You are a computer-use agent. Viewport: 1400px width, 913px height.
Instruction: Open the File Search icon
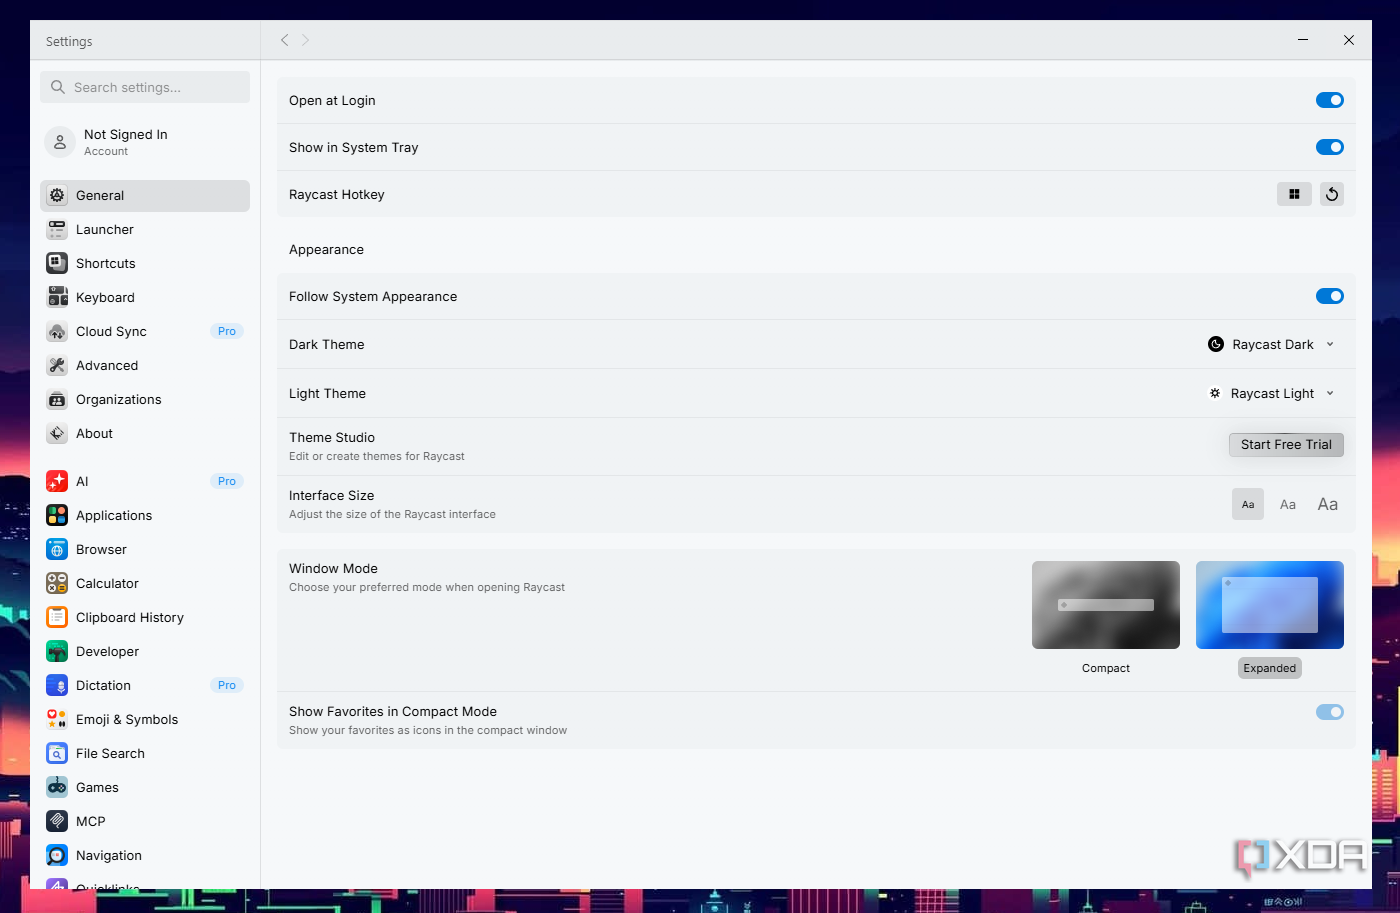57,754
